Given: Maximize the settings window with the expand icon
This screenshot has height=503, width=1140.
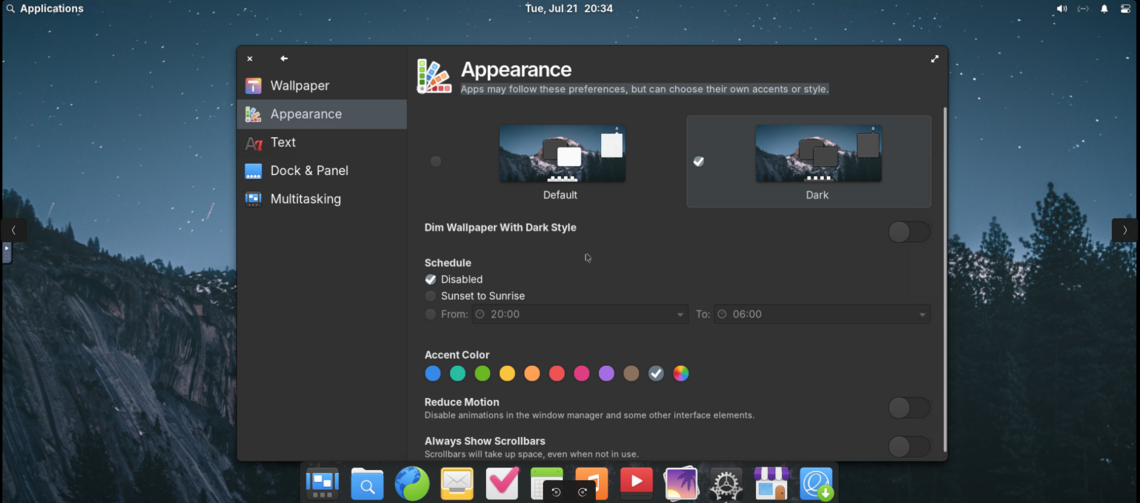Looking at the screenshot, I should pyautogui.click(x=935, y=59).
